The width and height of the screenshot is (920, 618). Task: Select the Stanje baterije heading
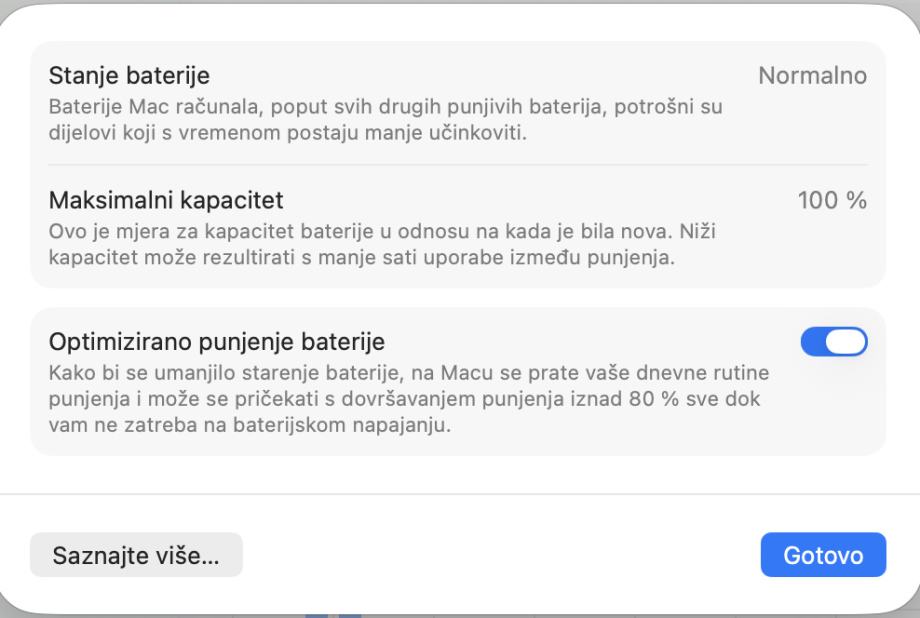(x=130, y=76)
